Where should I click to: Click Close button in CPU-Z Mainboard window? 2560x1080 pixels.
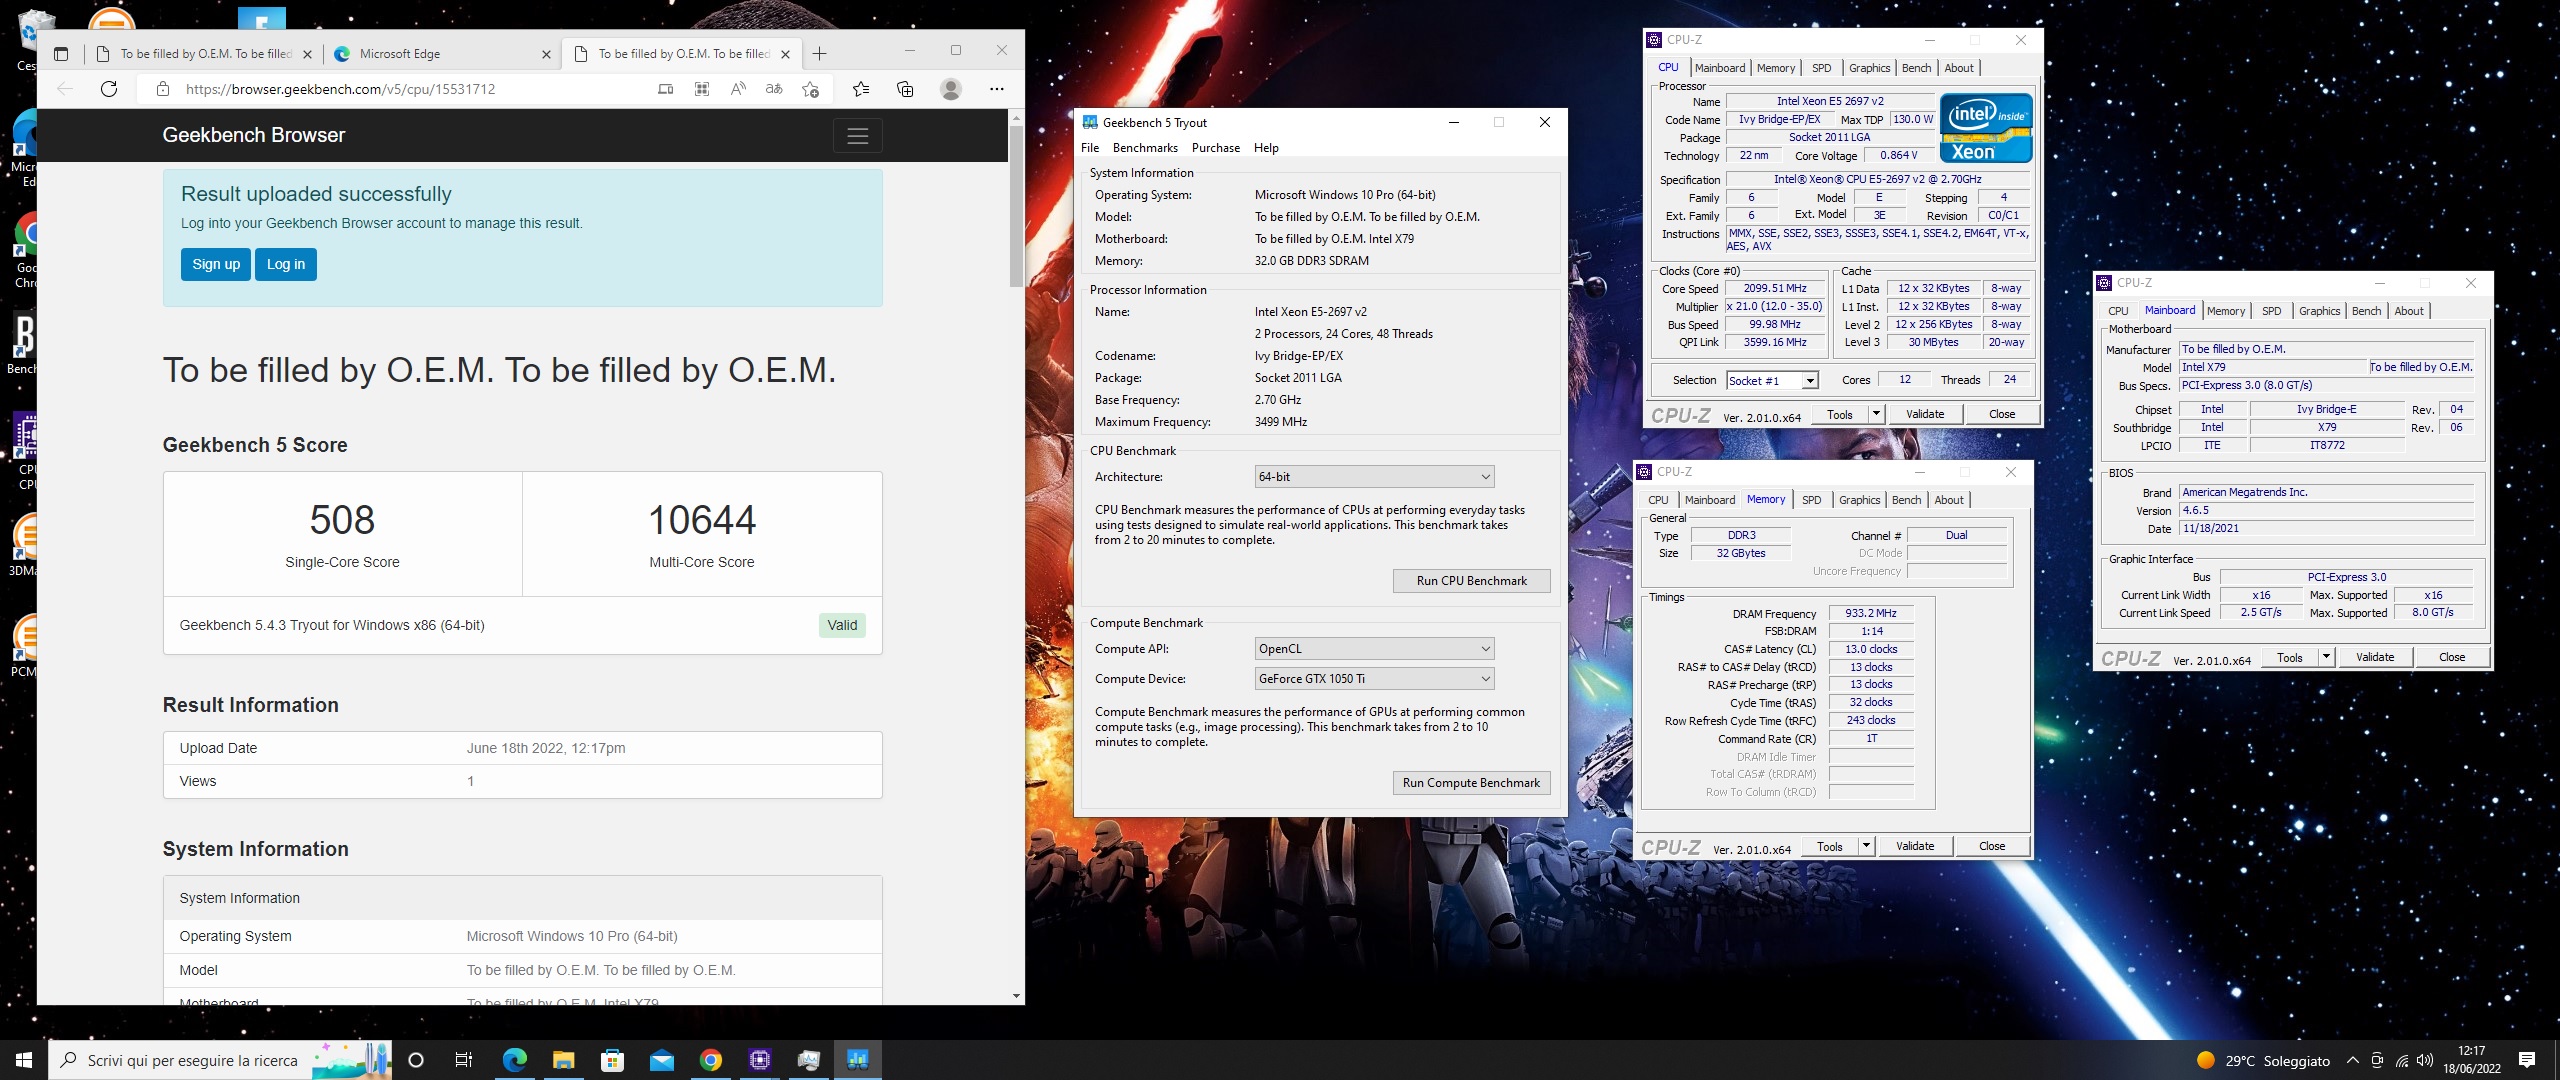2452,657
